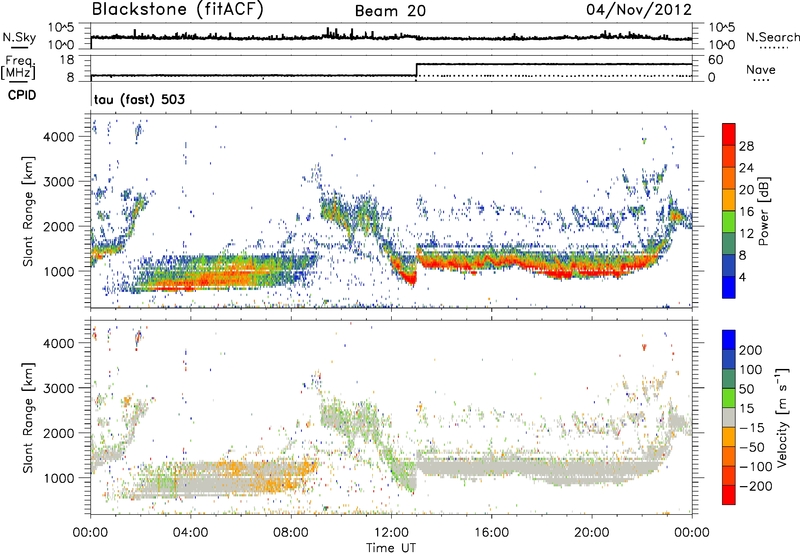Click the '18' frequency axis tick
This screenshot has height=554, width=800.
pyautogui.click(x=67, y=59)
